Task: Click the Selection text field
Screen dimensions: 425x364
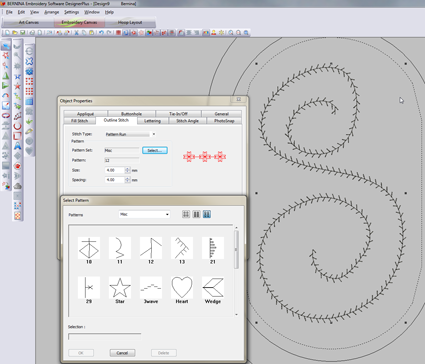Action: (104, 336)
